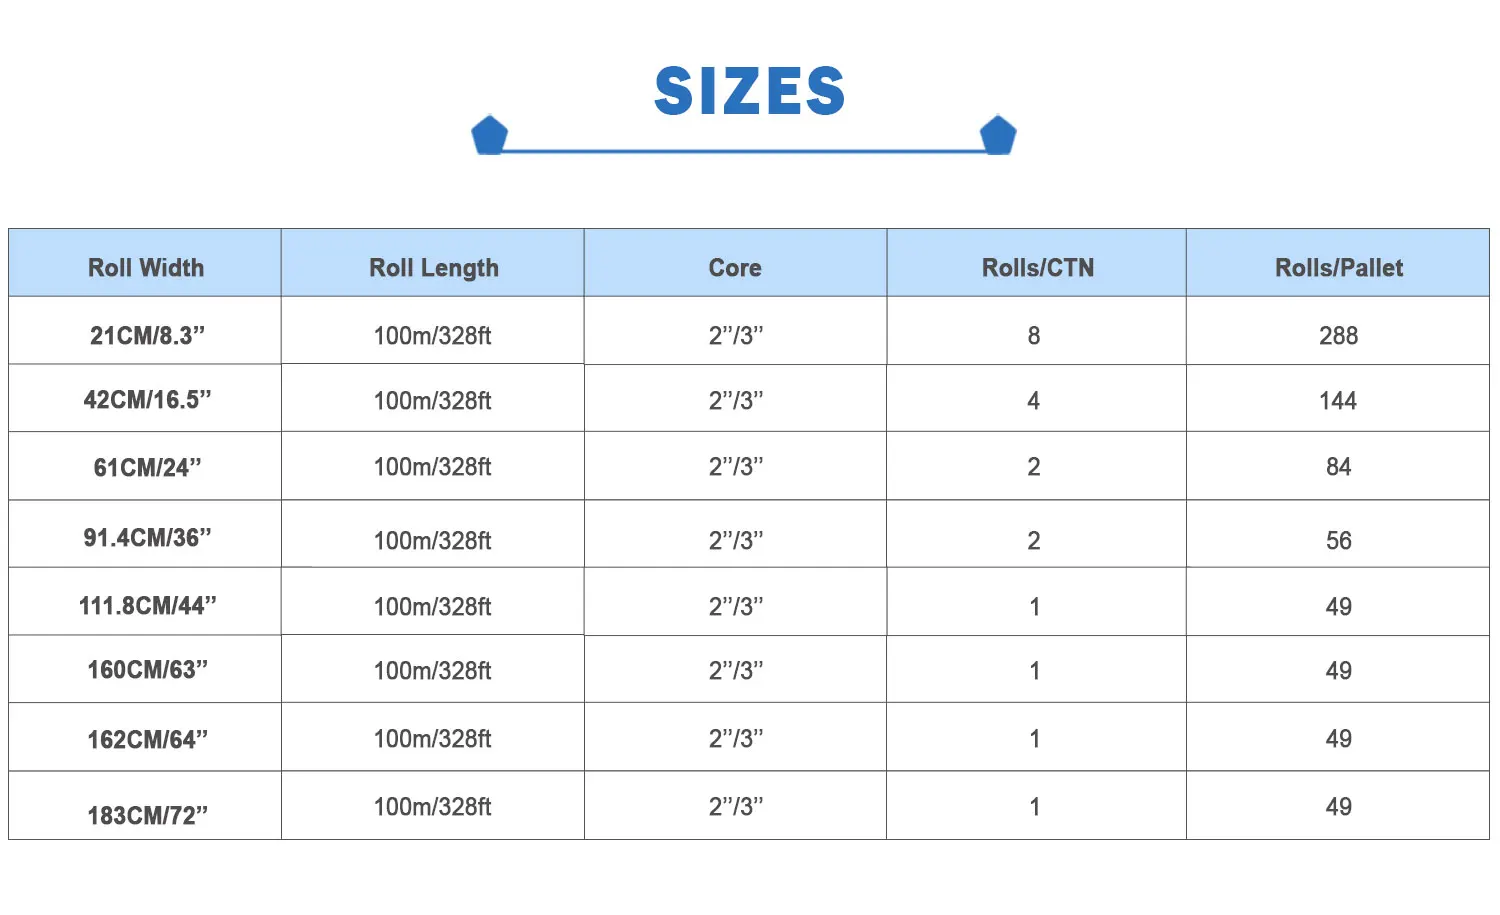Click the 84 Rolls/Pallet value

tap(1338, 467)
